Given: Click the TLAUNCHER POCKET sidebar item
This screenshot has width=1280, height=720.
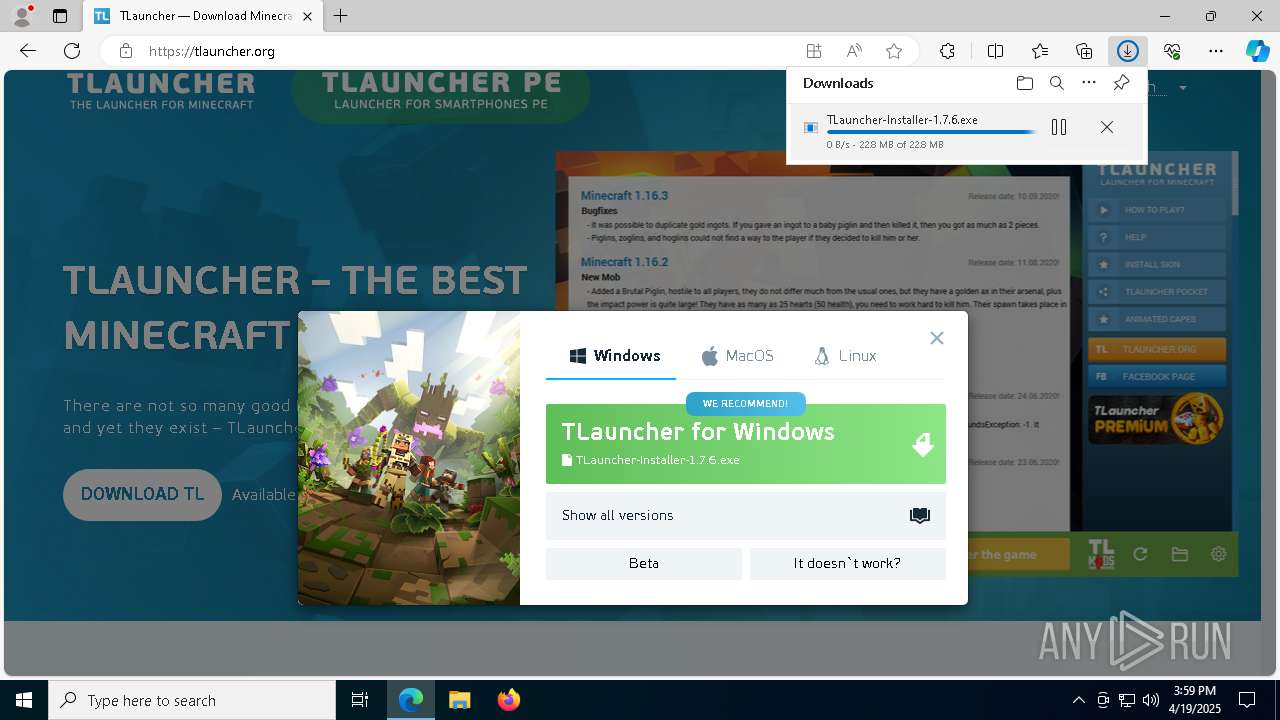Looking at the screenshot, I should click(x=1157, y=292).
